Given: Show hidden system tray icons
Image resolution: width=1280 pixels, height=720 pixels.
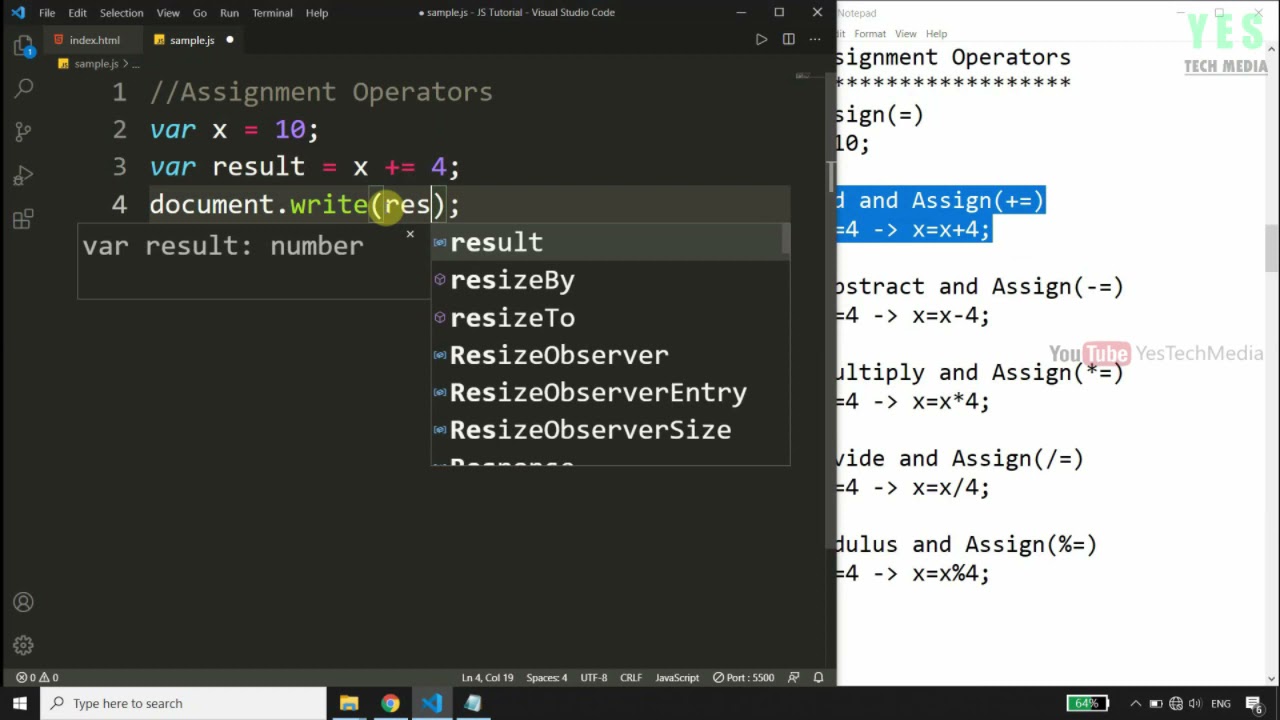Looking at the screenshot, I should pos(1134,703).
